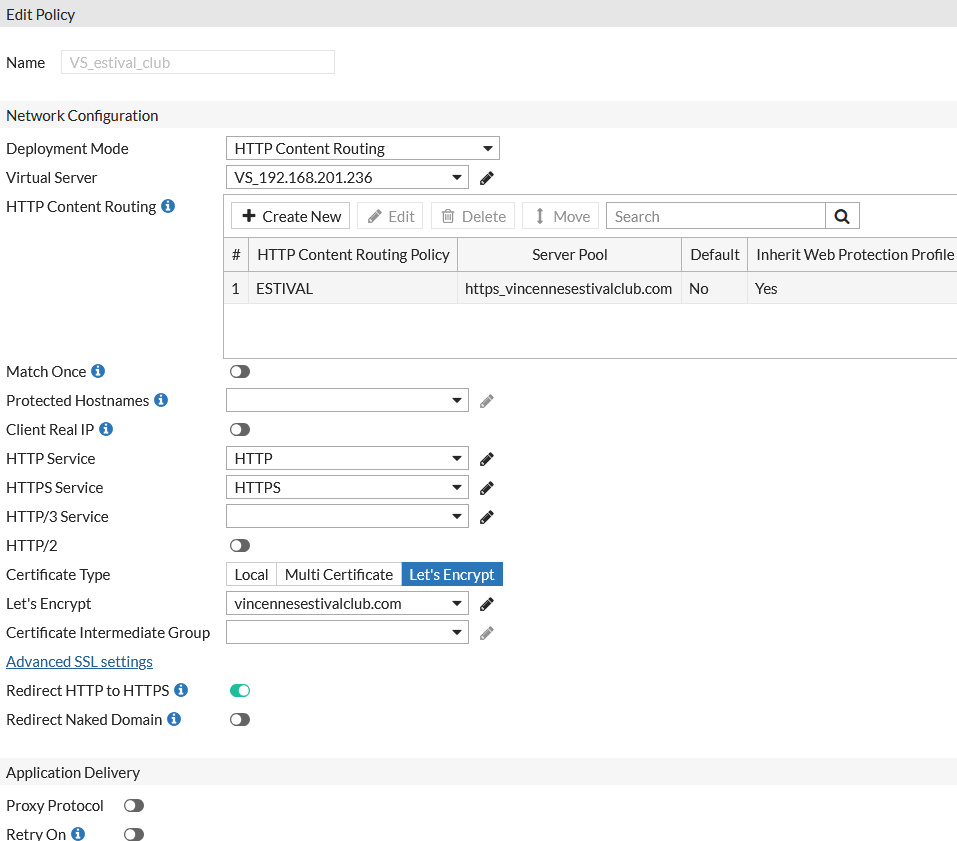Open info icon next to Protected Hostnames
The width and height of the screenshot is (957, 841).
[x=161, y=400]
